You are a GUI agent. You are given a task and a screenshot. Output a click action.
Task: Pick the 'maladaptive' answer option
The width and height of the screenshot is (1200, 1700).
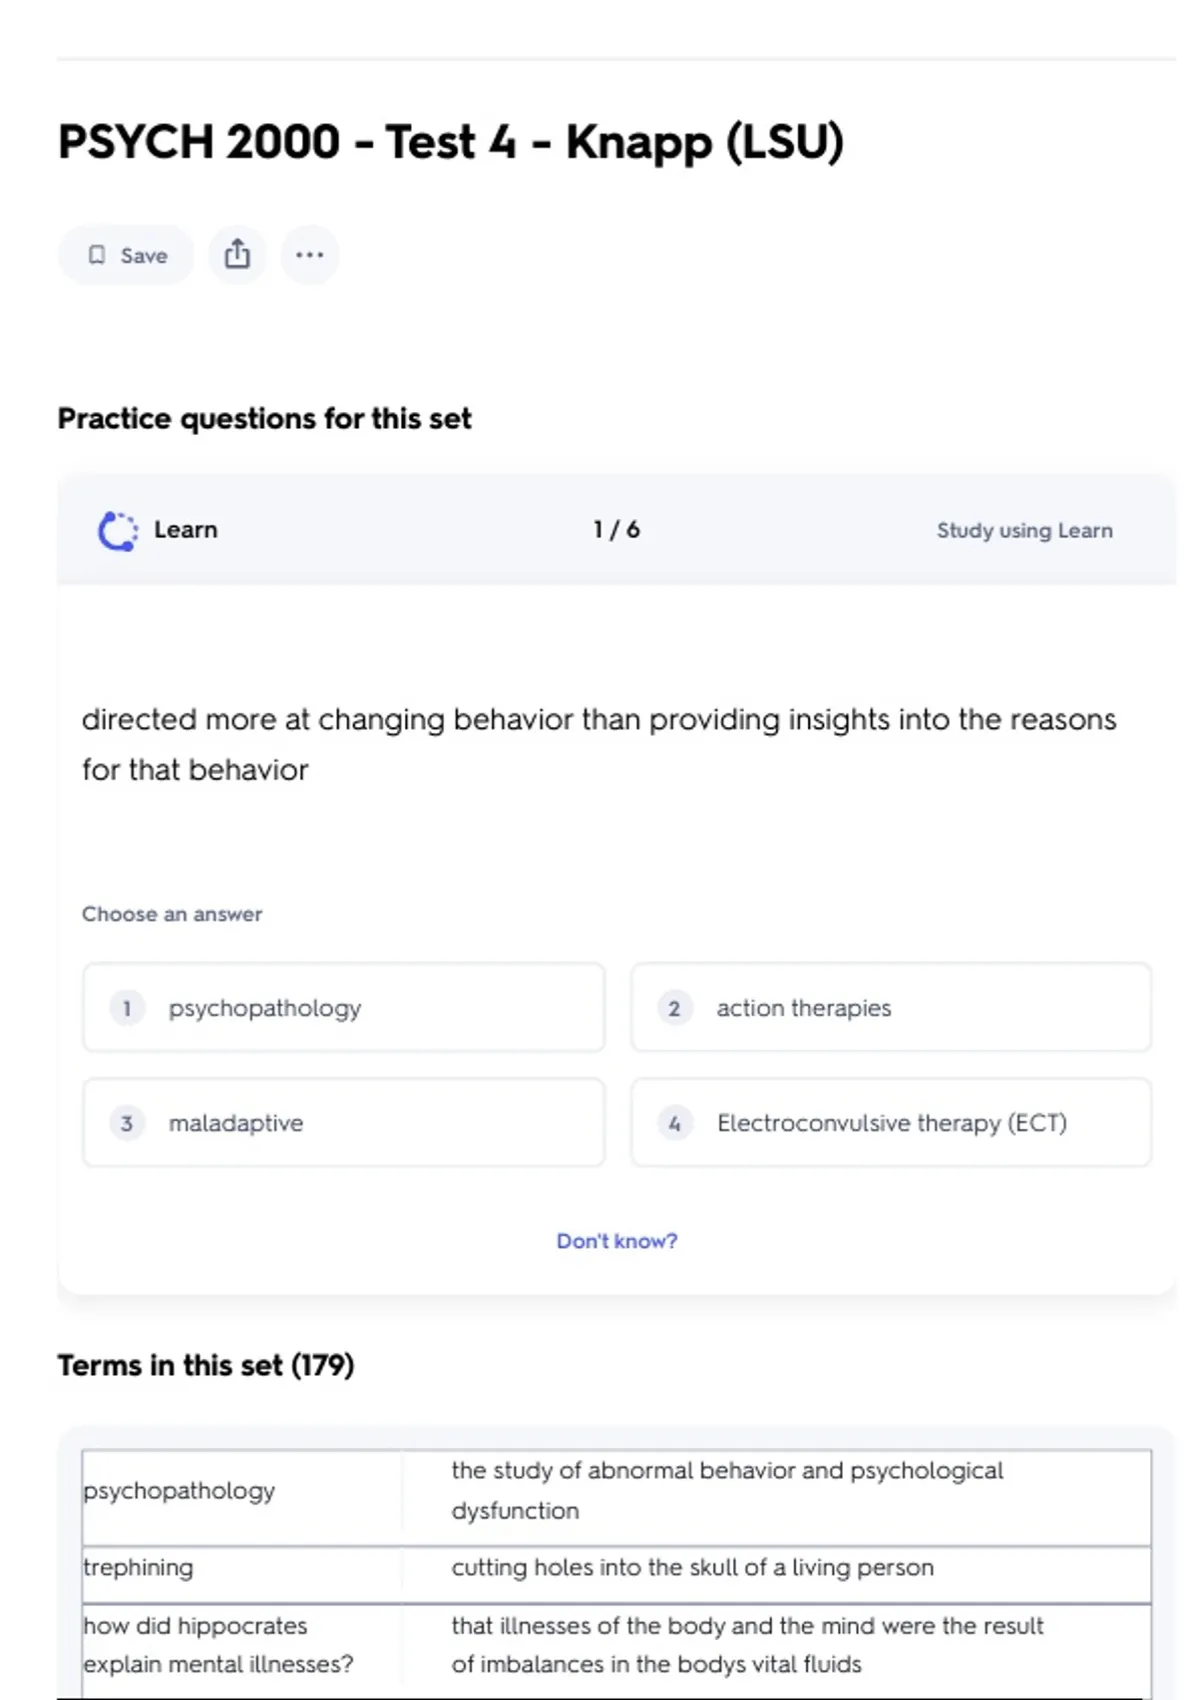(x=236, y=1123)
